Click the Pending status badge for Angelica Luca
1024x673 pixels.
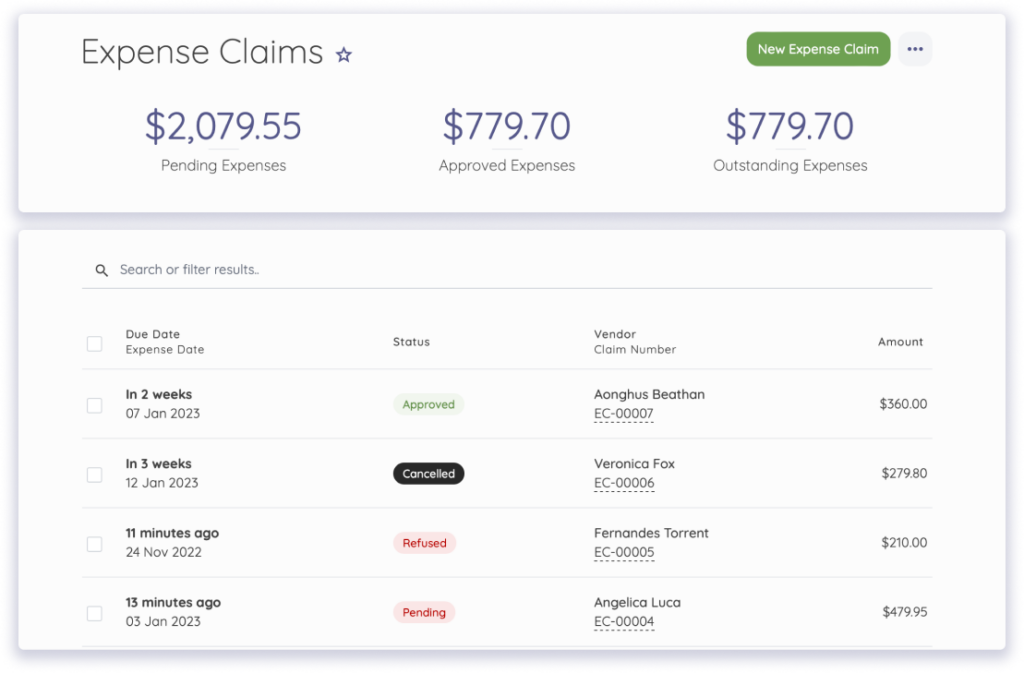tap(423, 612)
